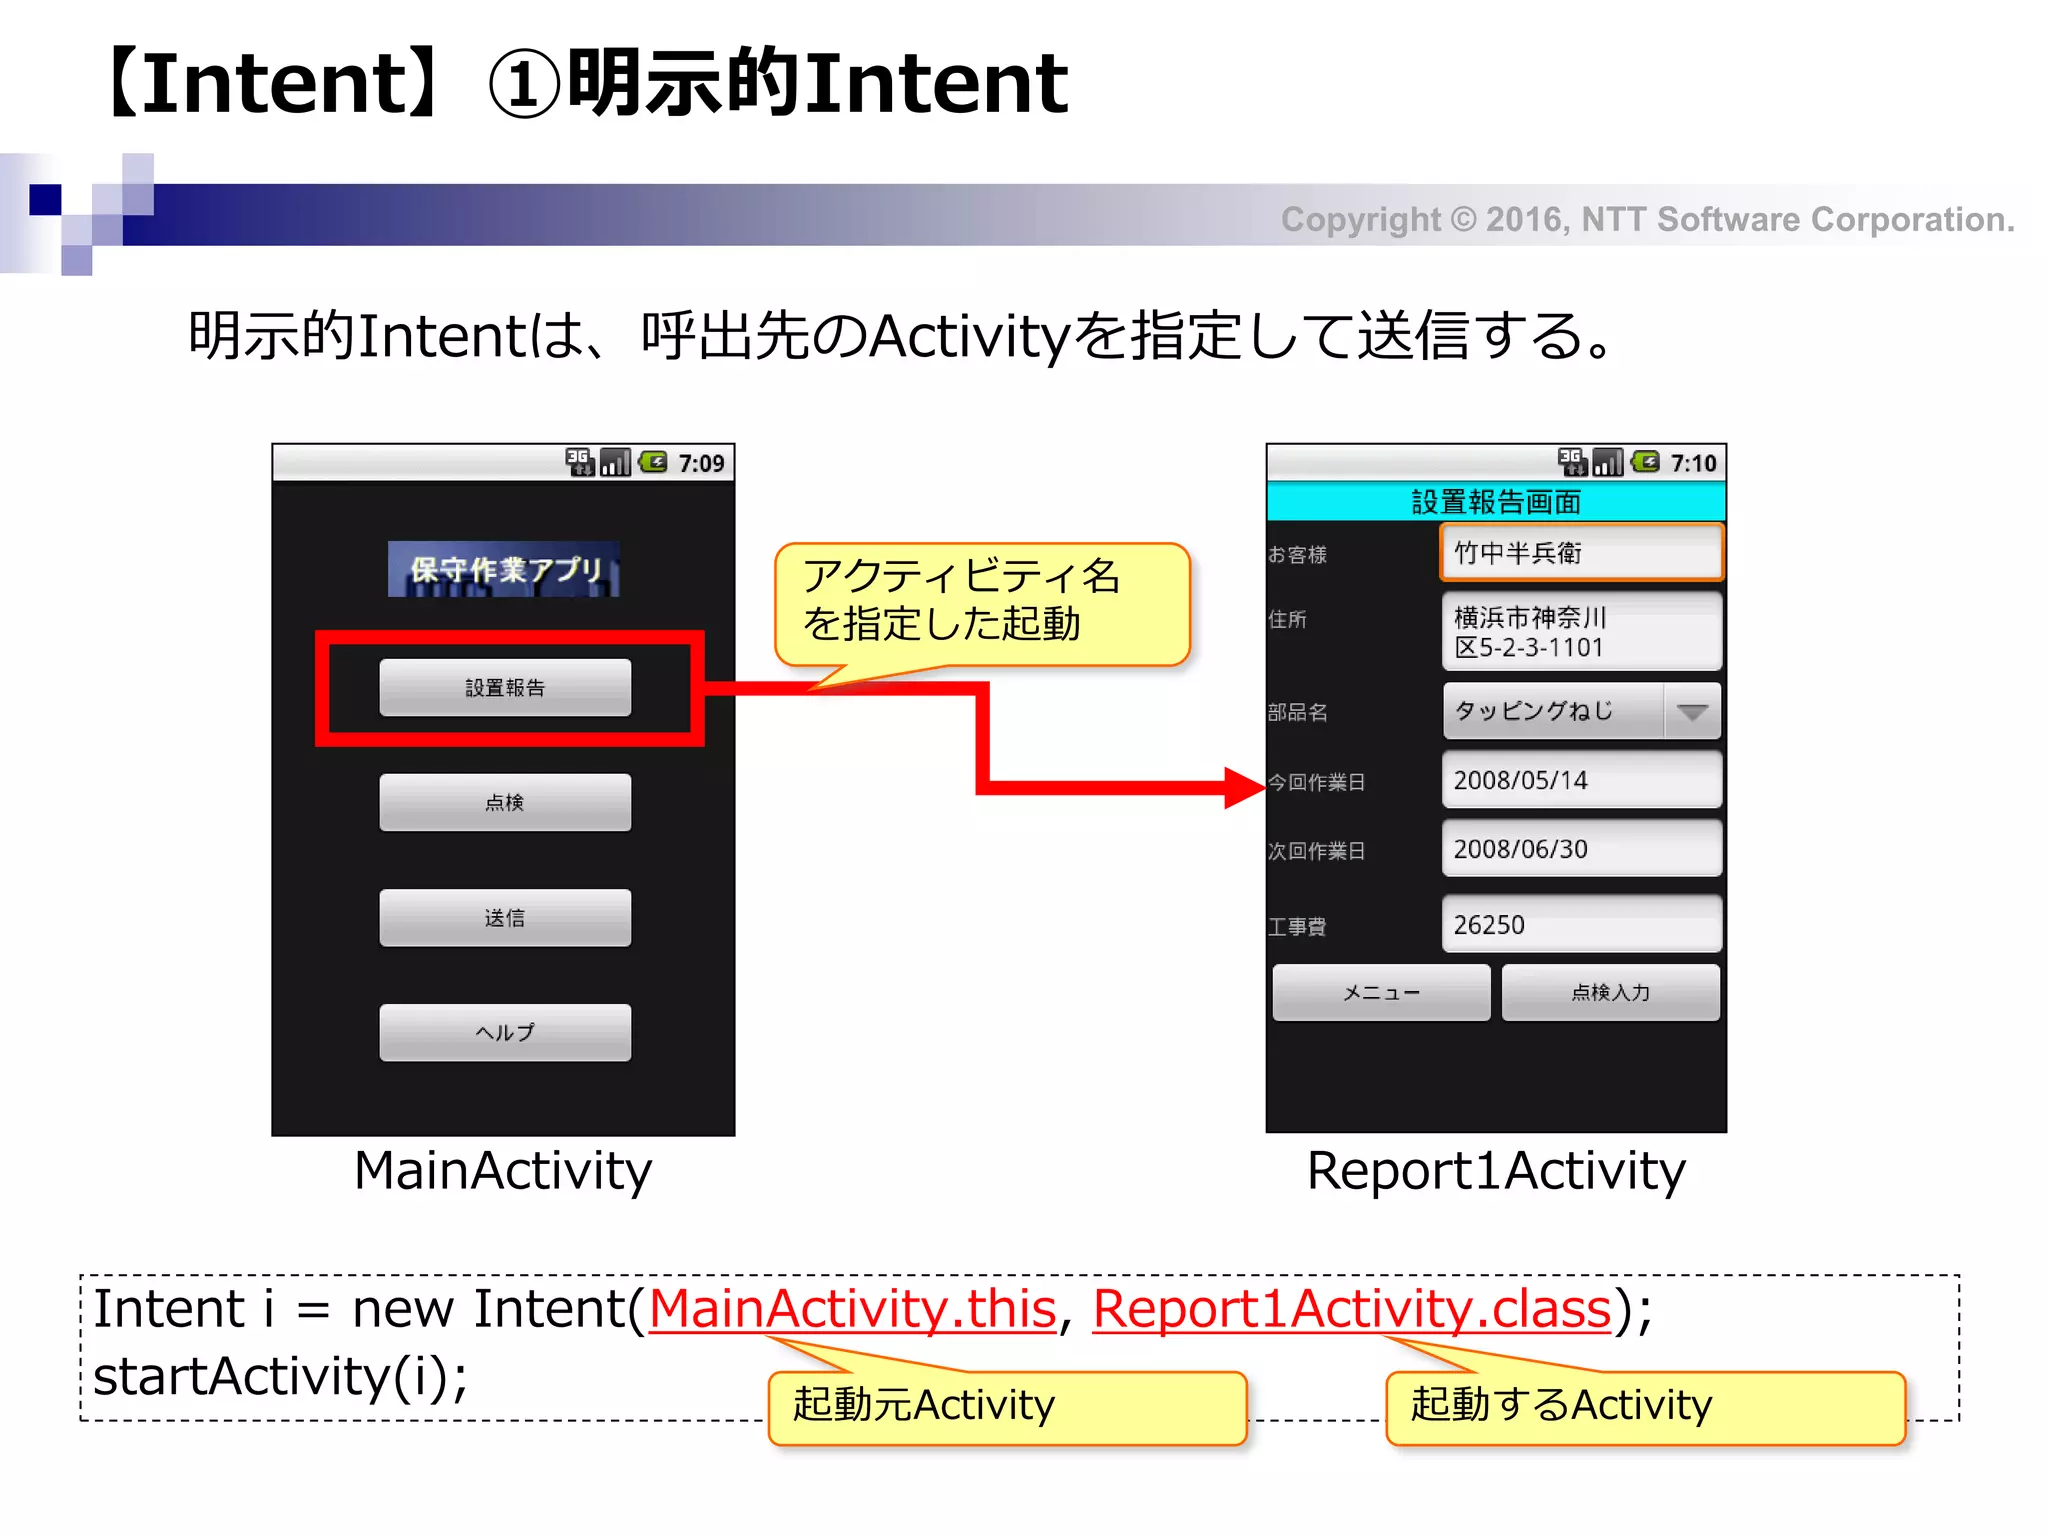The height and width of the screenshot is (1536, 2048).
Task: Click the MainActivity caption under left phone
Action: pyautogui.click(x=503, y=1170)
